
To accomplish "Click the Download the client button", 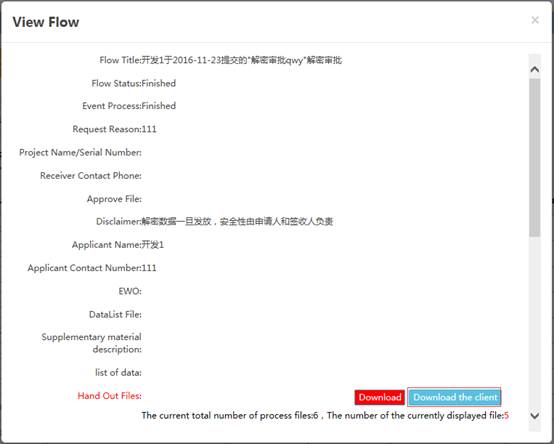I will [454, 397].
